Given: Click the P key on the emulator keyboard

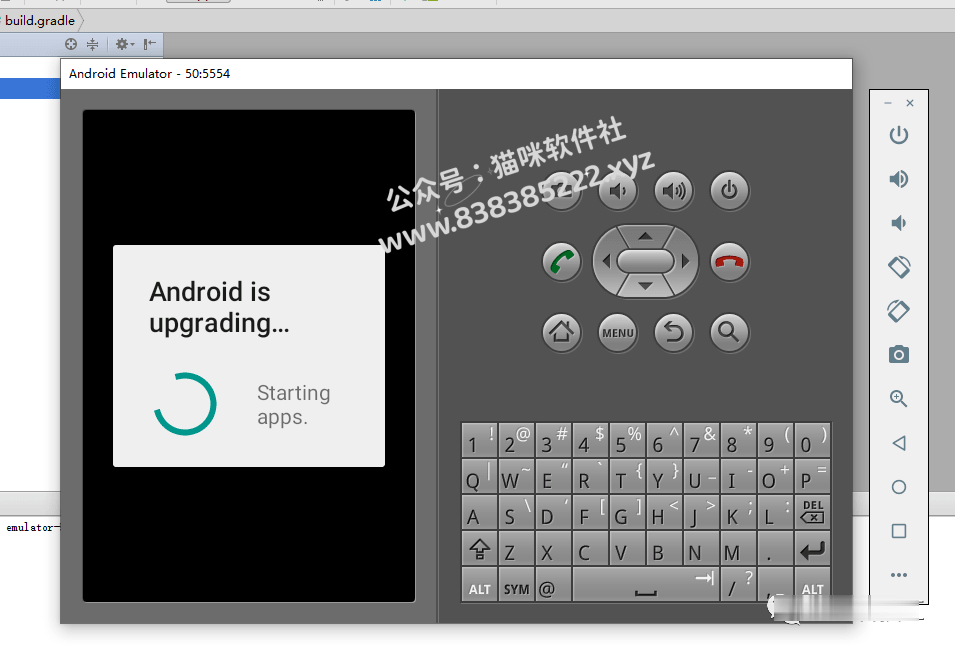Looking at the screenshot, I should pos(812,477).
